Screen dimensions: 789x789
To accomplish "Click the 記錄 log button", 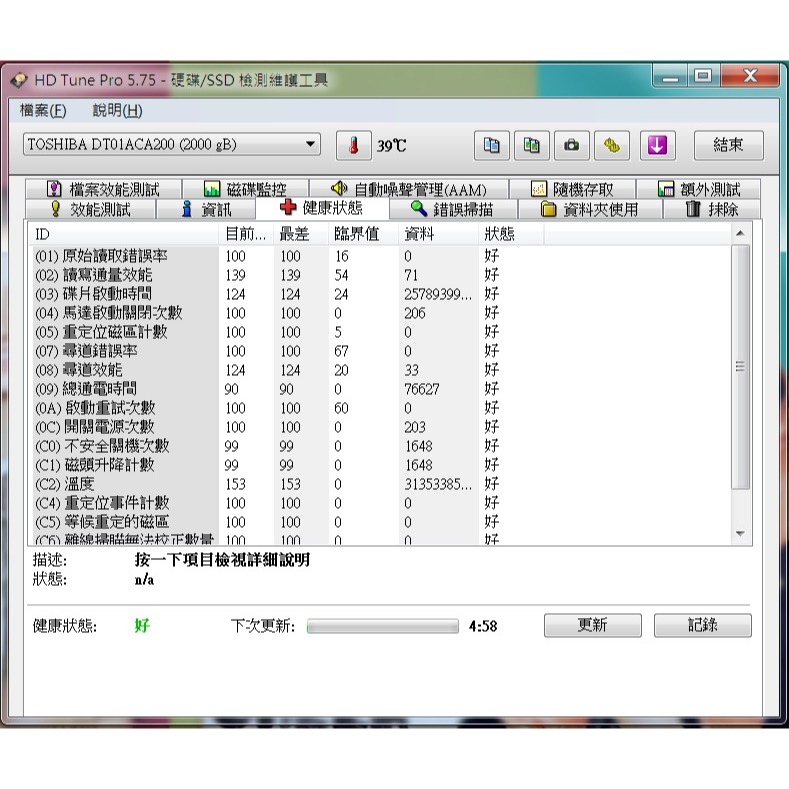I will (x=702, y=625).
